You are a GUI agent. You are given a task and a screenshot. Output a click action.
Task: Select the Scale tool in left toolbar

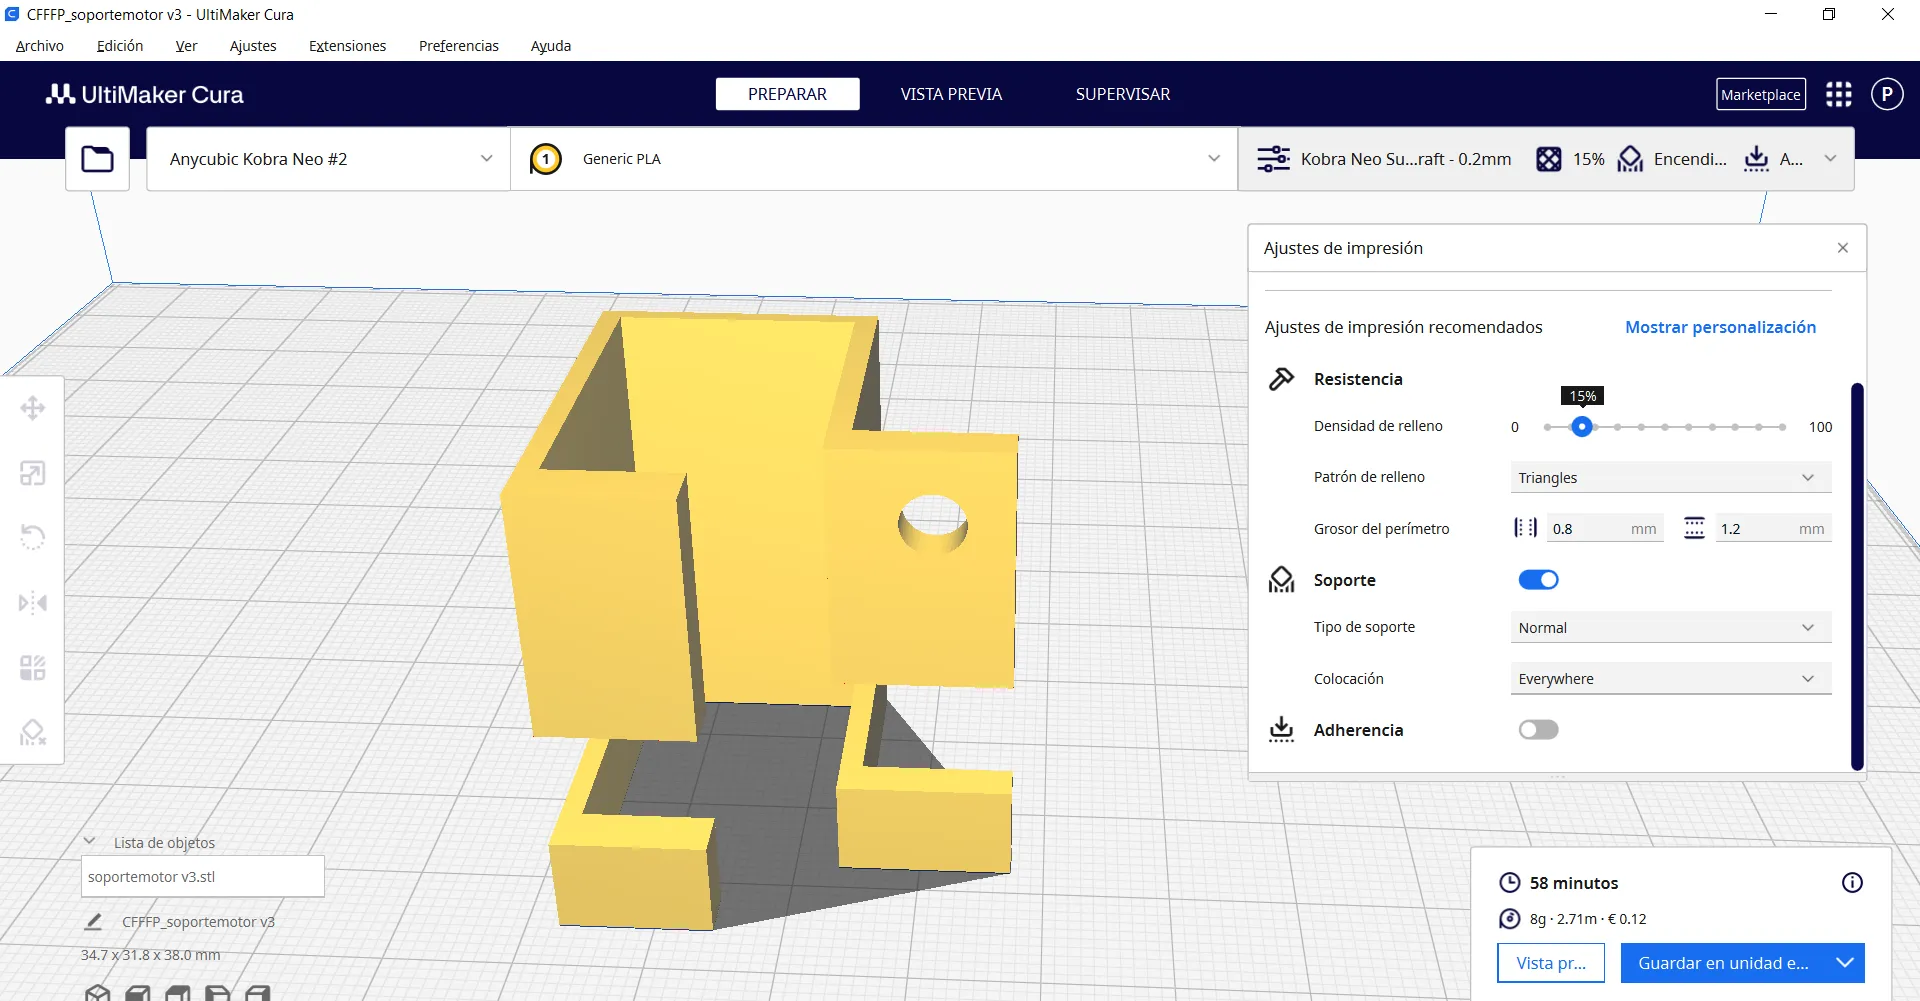[x=32, y=473]
